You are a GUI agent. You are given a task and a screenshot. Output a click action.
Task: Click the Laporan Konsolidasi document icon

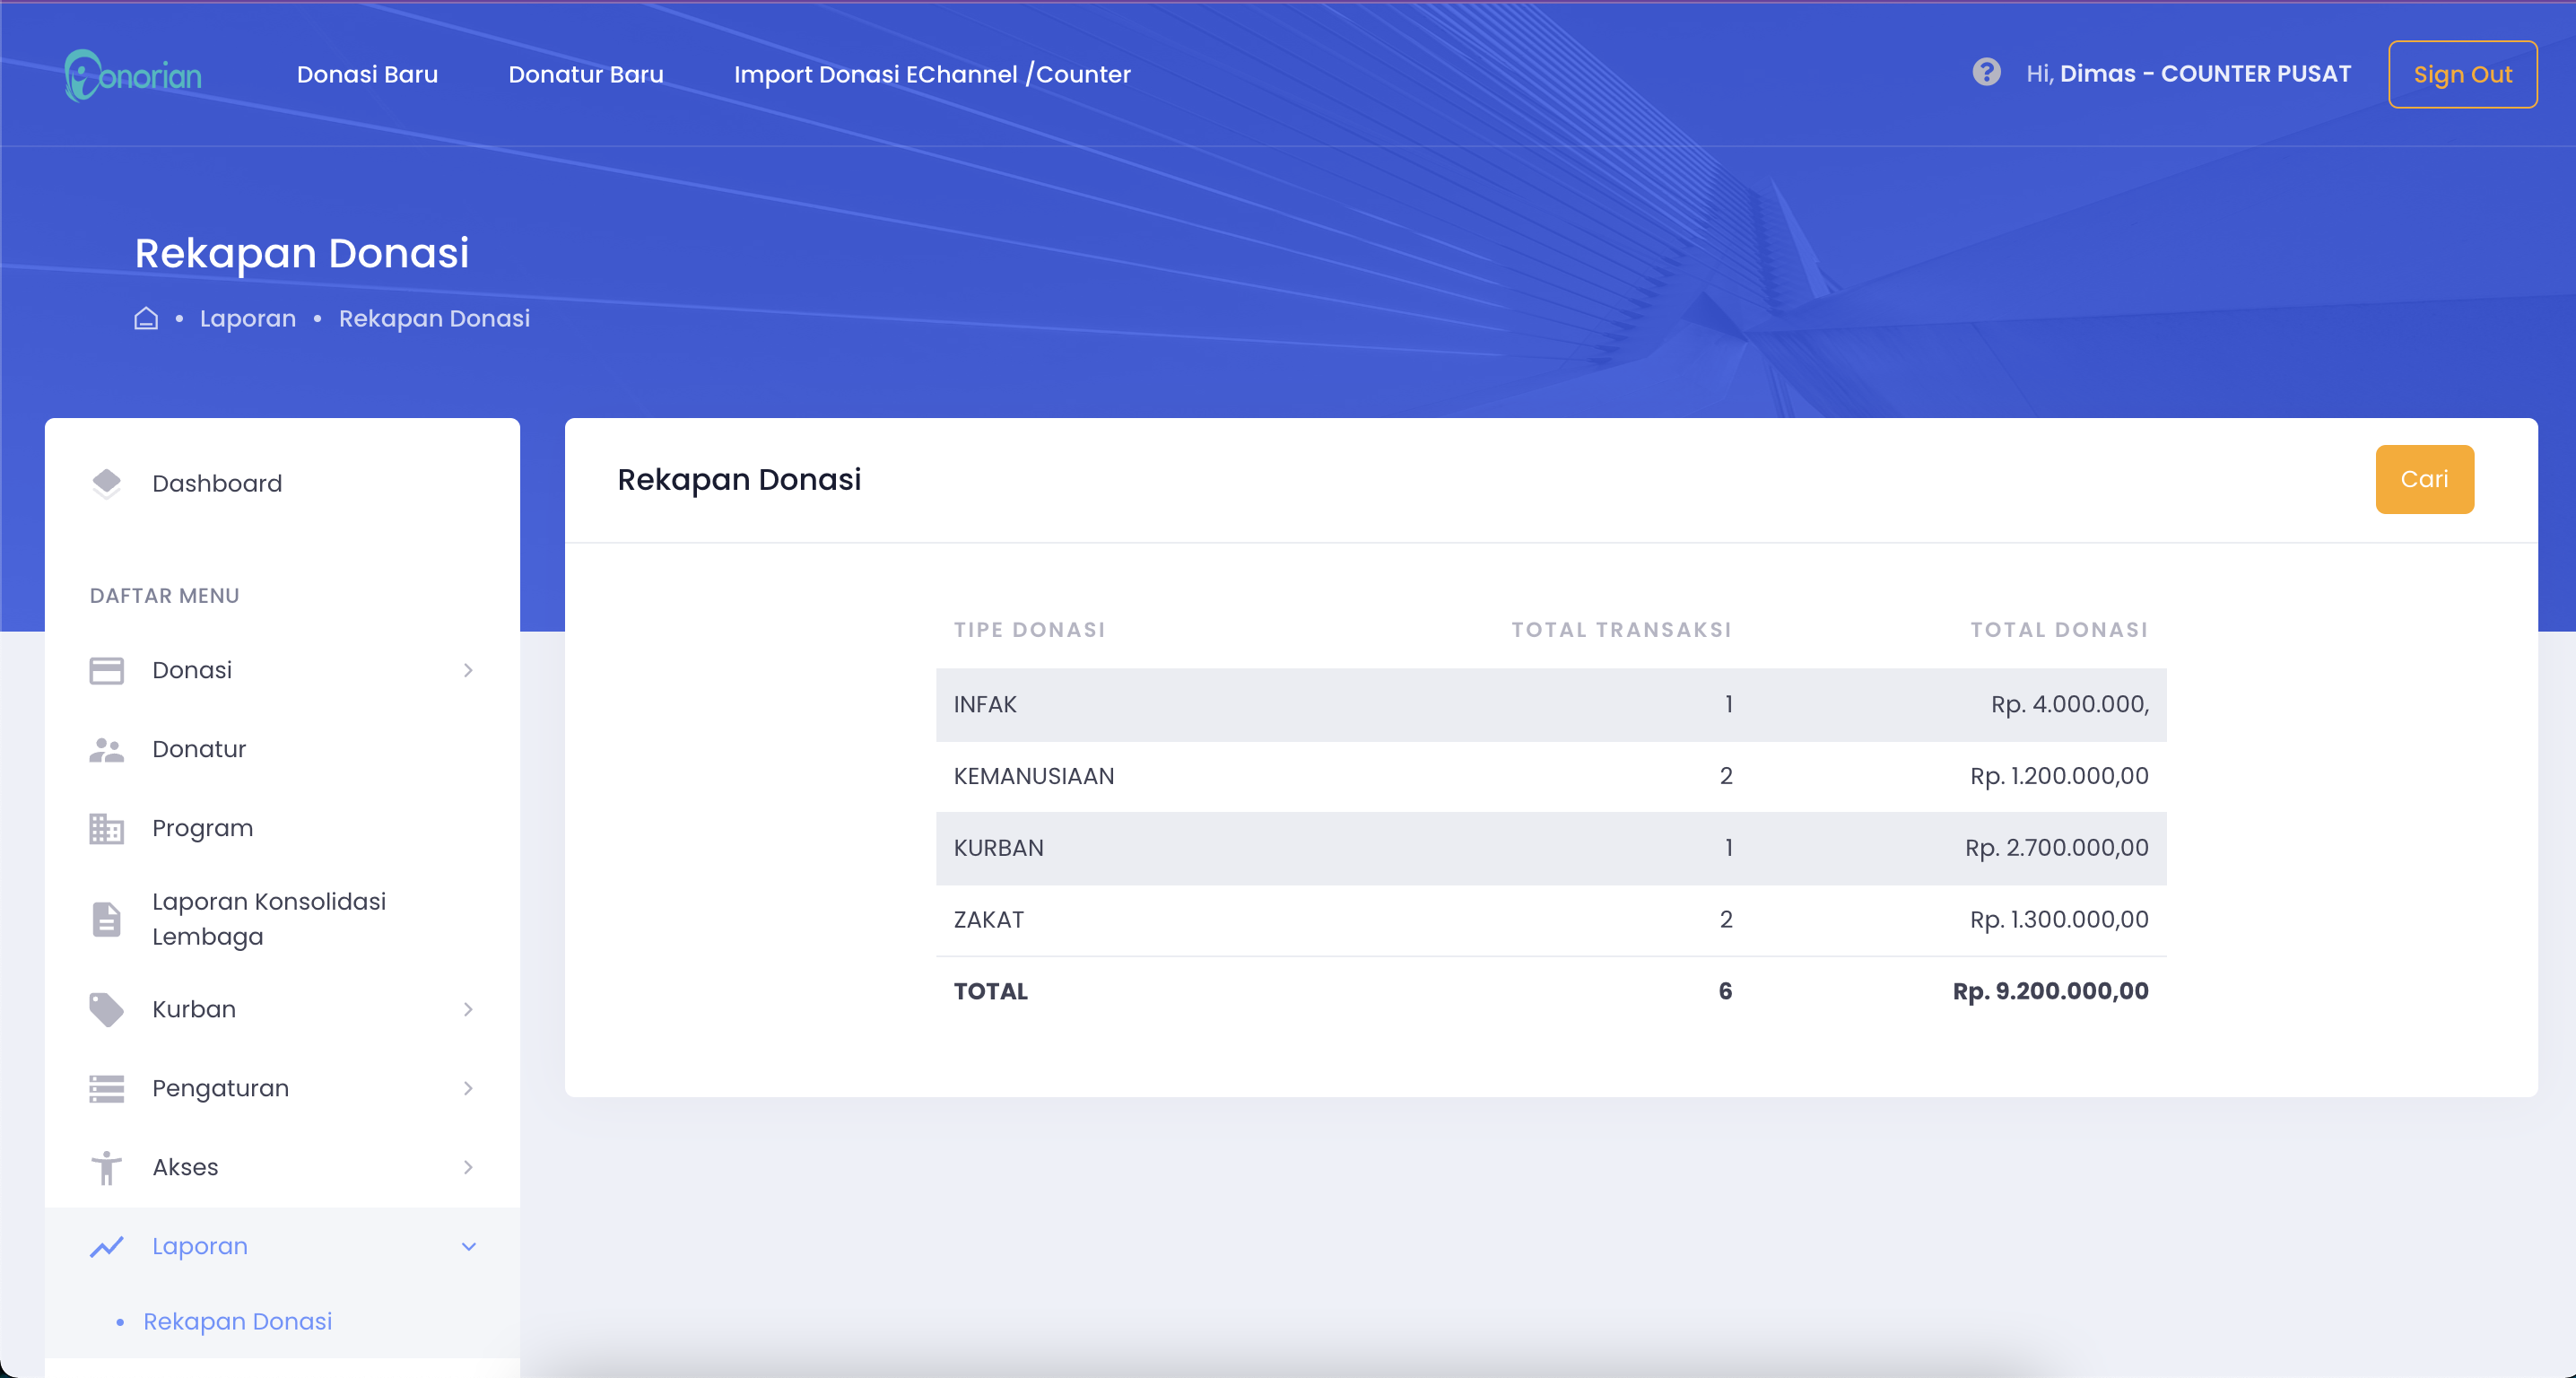click(106, 919)
